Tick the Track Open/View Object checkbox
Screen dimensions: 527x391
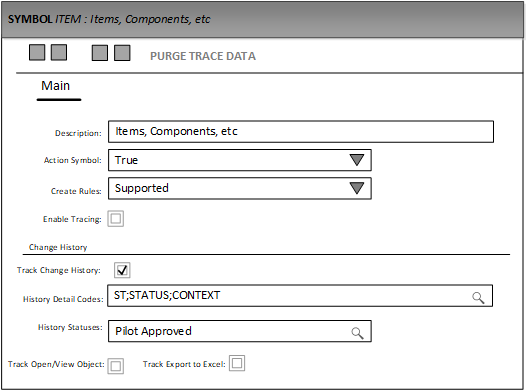click(x=116, y=366)
